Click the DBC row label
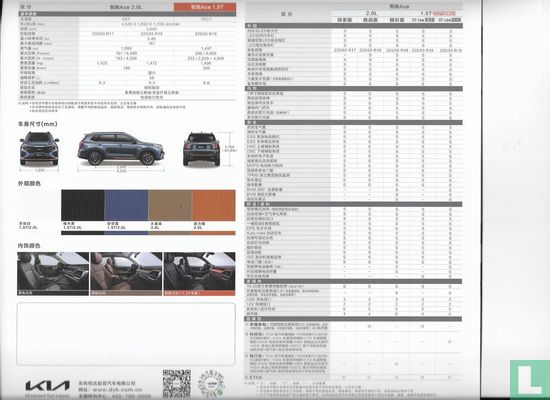This screenshot has width=550, height=400. click(263, 151)
